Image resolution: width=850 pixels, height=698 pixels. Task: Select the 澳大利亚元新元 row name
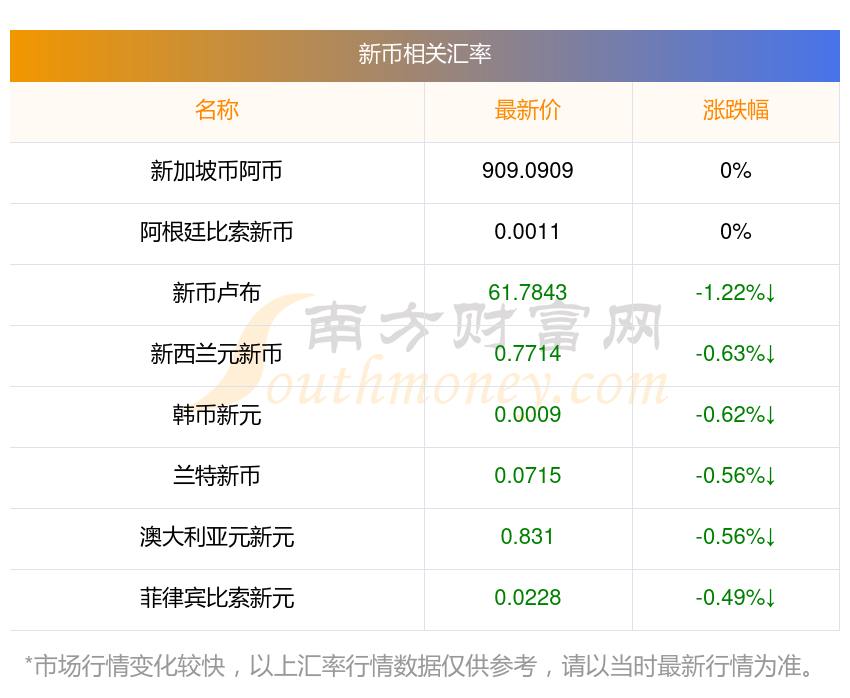[x=216, y=538]
